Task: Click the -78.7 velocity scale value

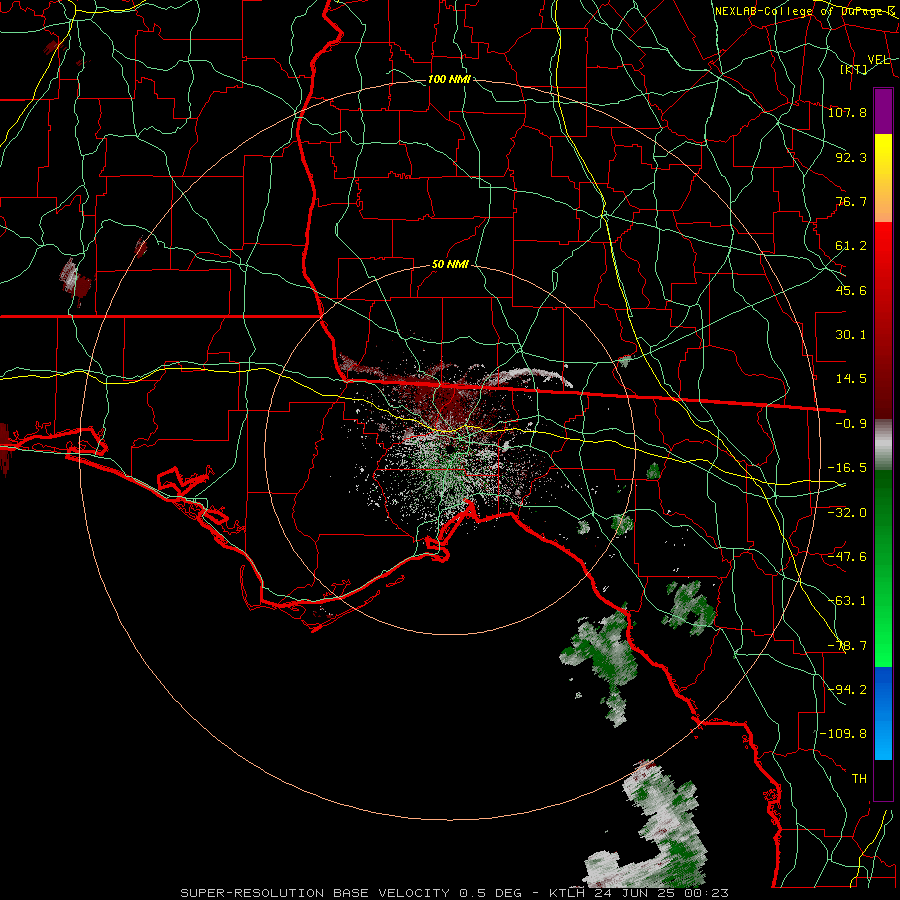Action: pyautogui.click(x=847, y=646)
